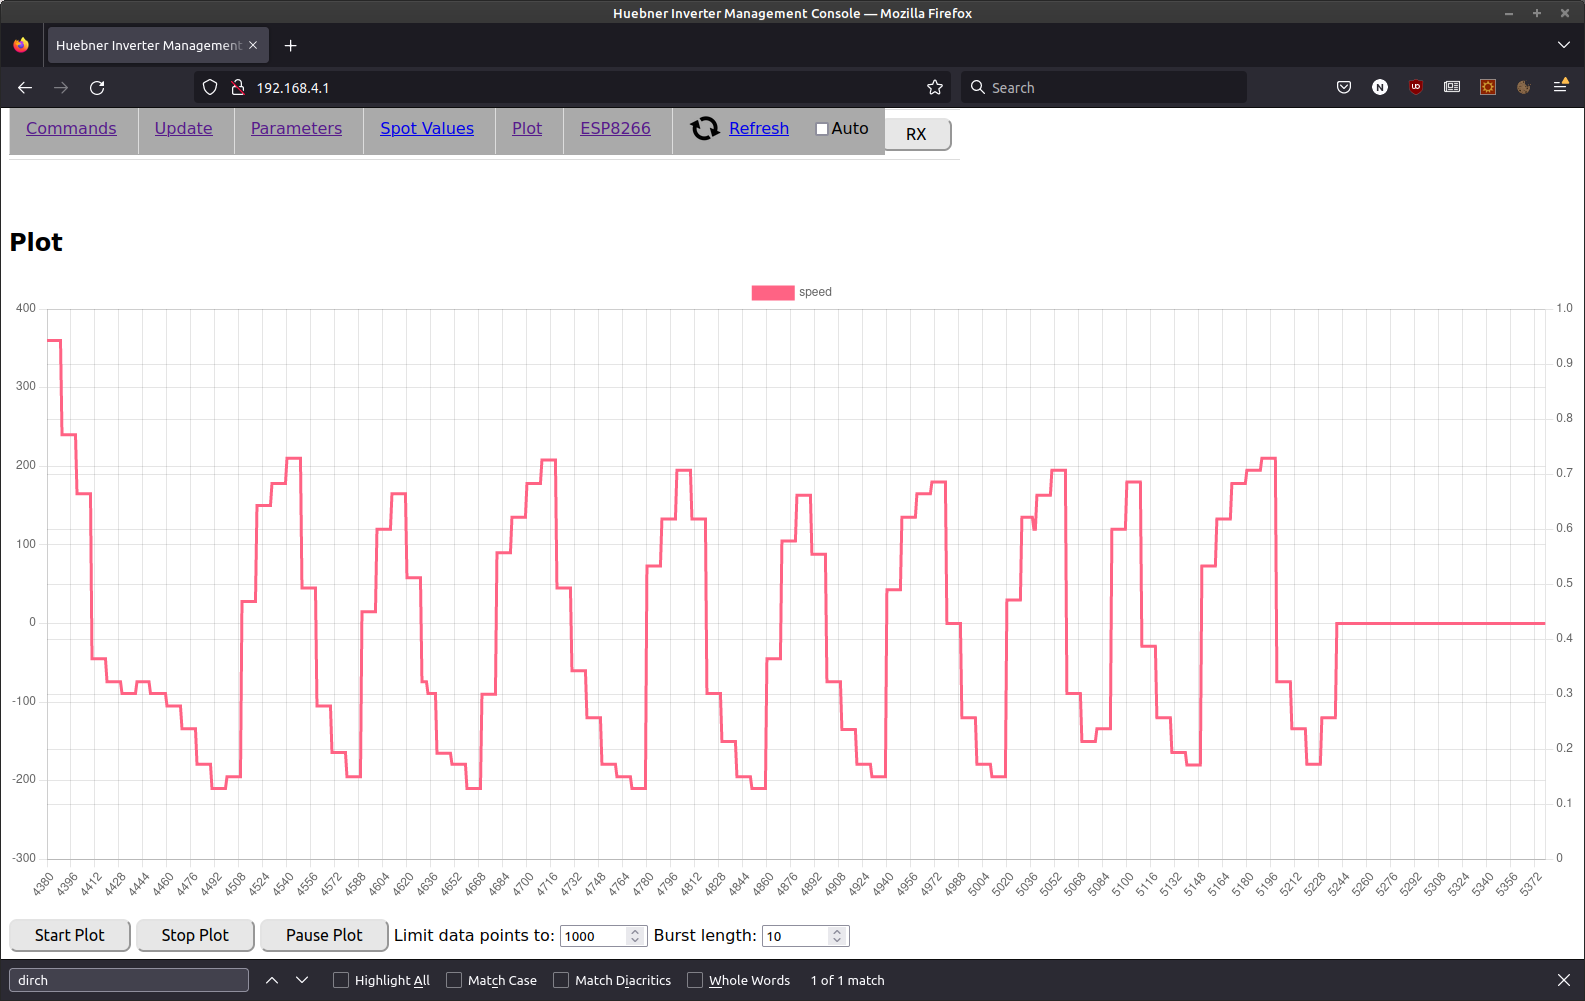Open the Pocket save icon
The width and height of the screenshot is (1585, 1001).
(1344, 88)
